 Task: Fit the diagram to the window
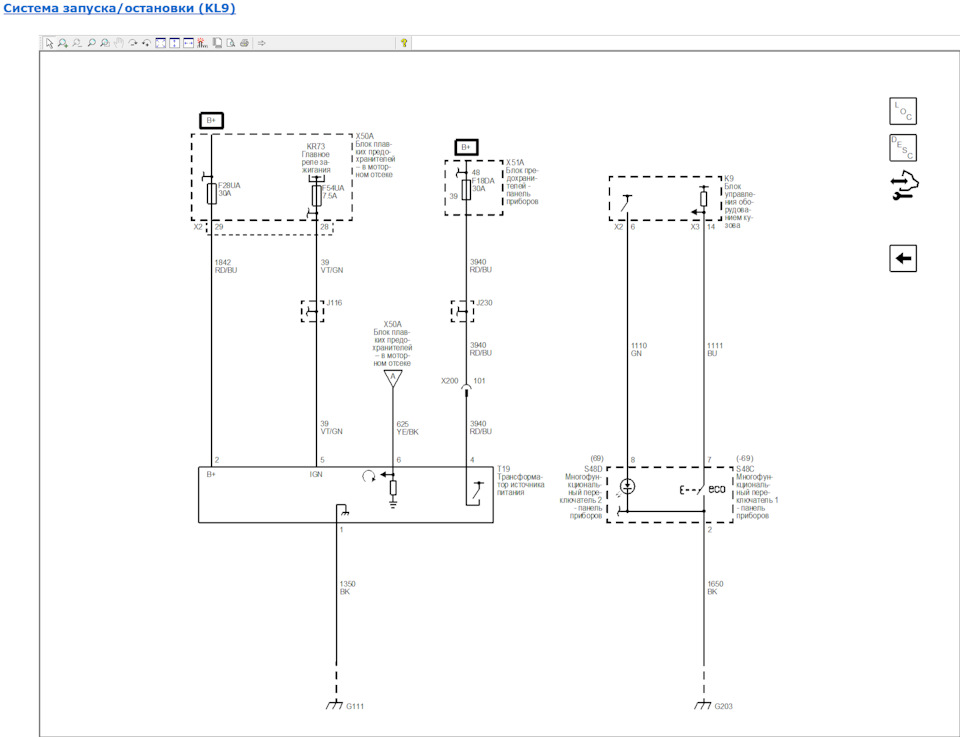(160, 43)
